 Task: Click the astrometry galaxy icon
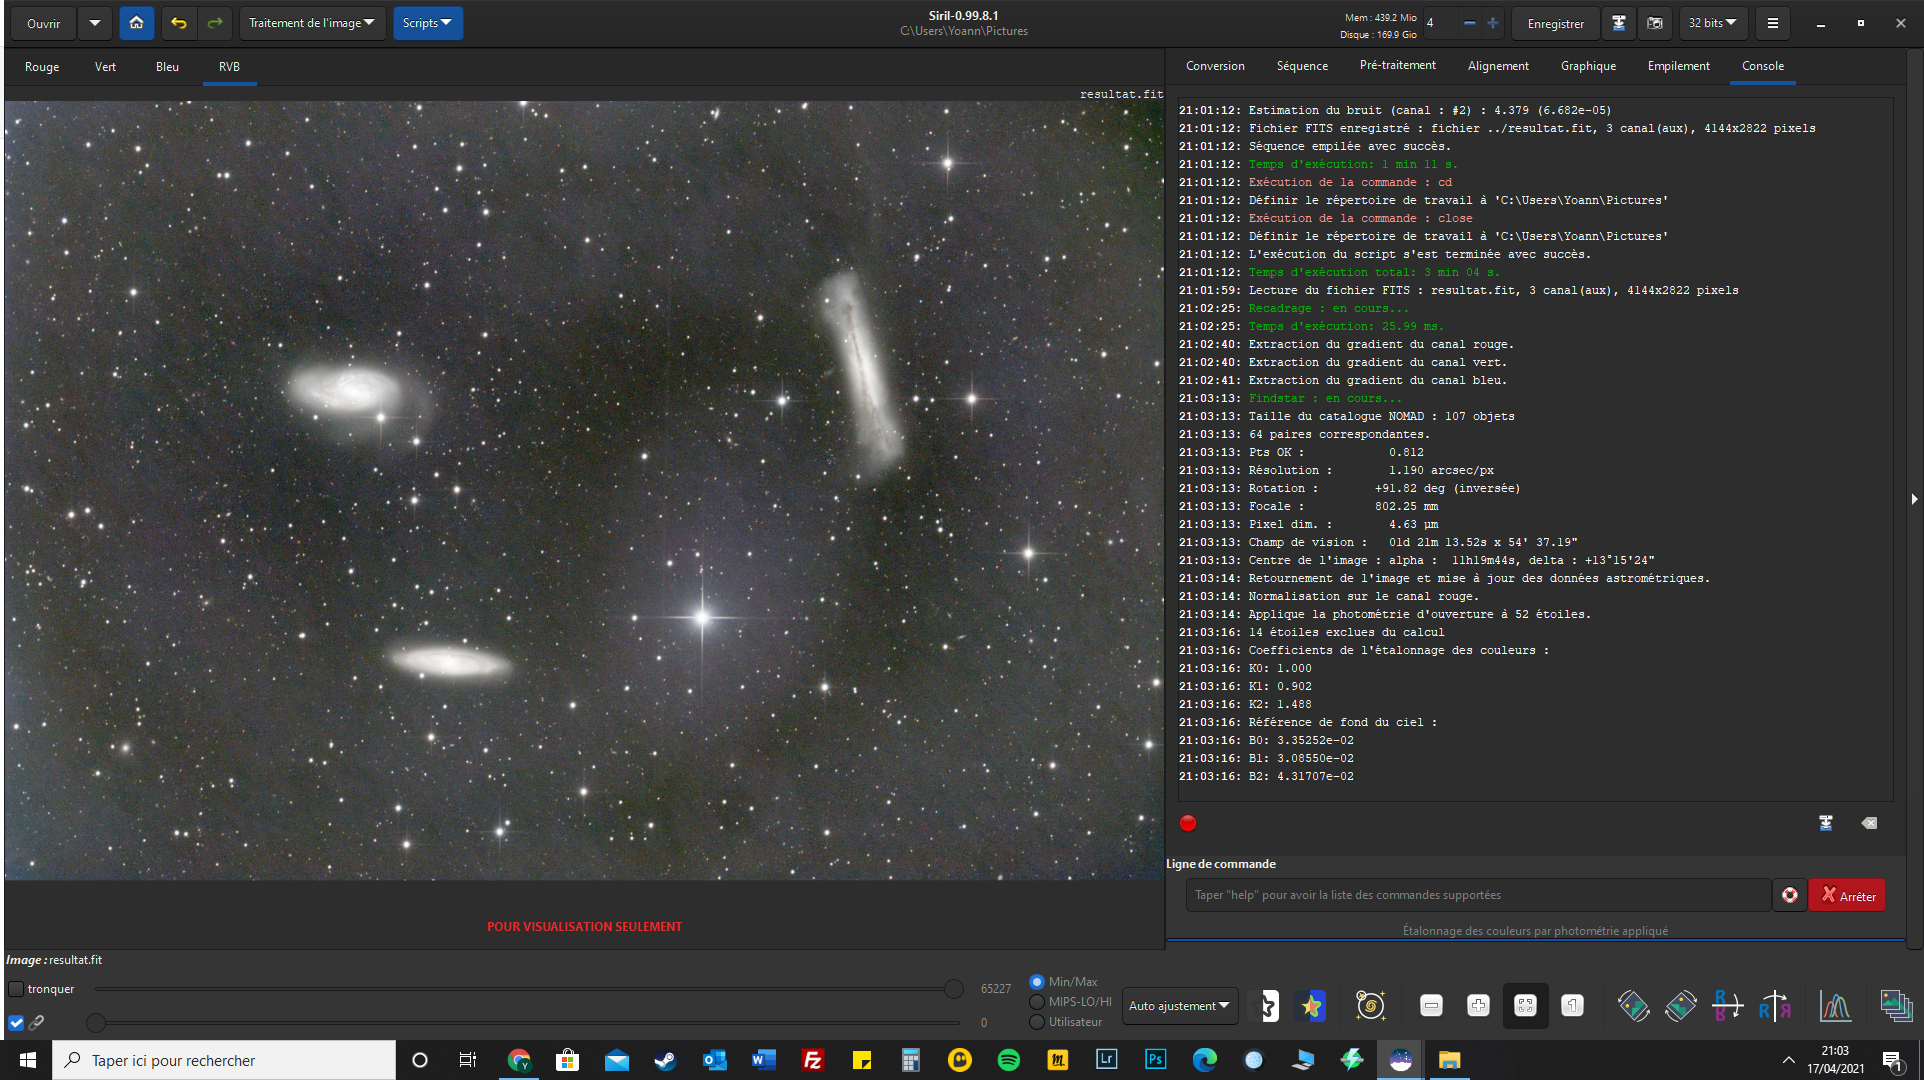pyautogui.click(x=1369, y=1005)
